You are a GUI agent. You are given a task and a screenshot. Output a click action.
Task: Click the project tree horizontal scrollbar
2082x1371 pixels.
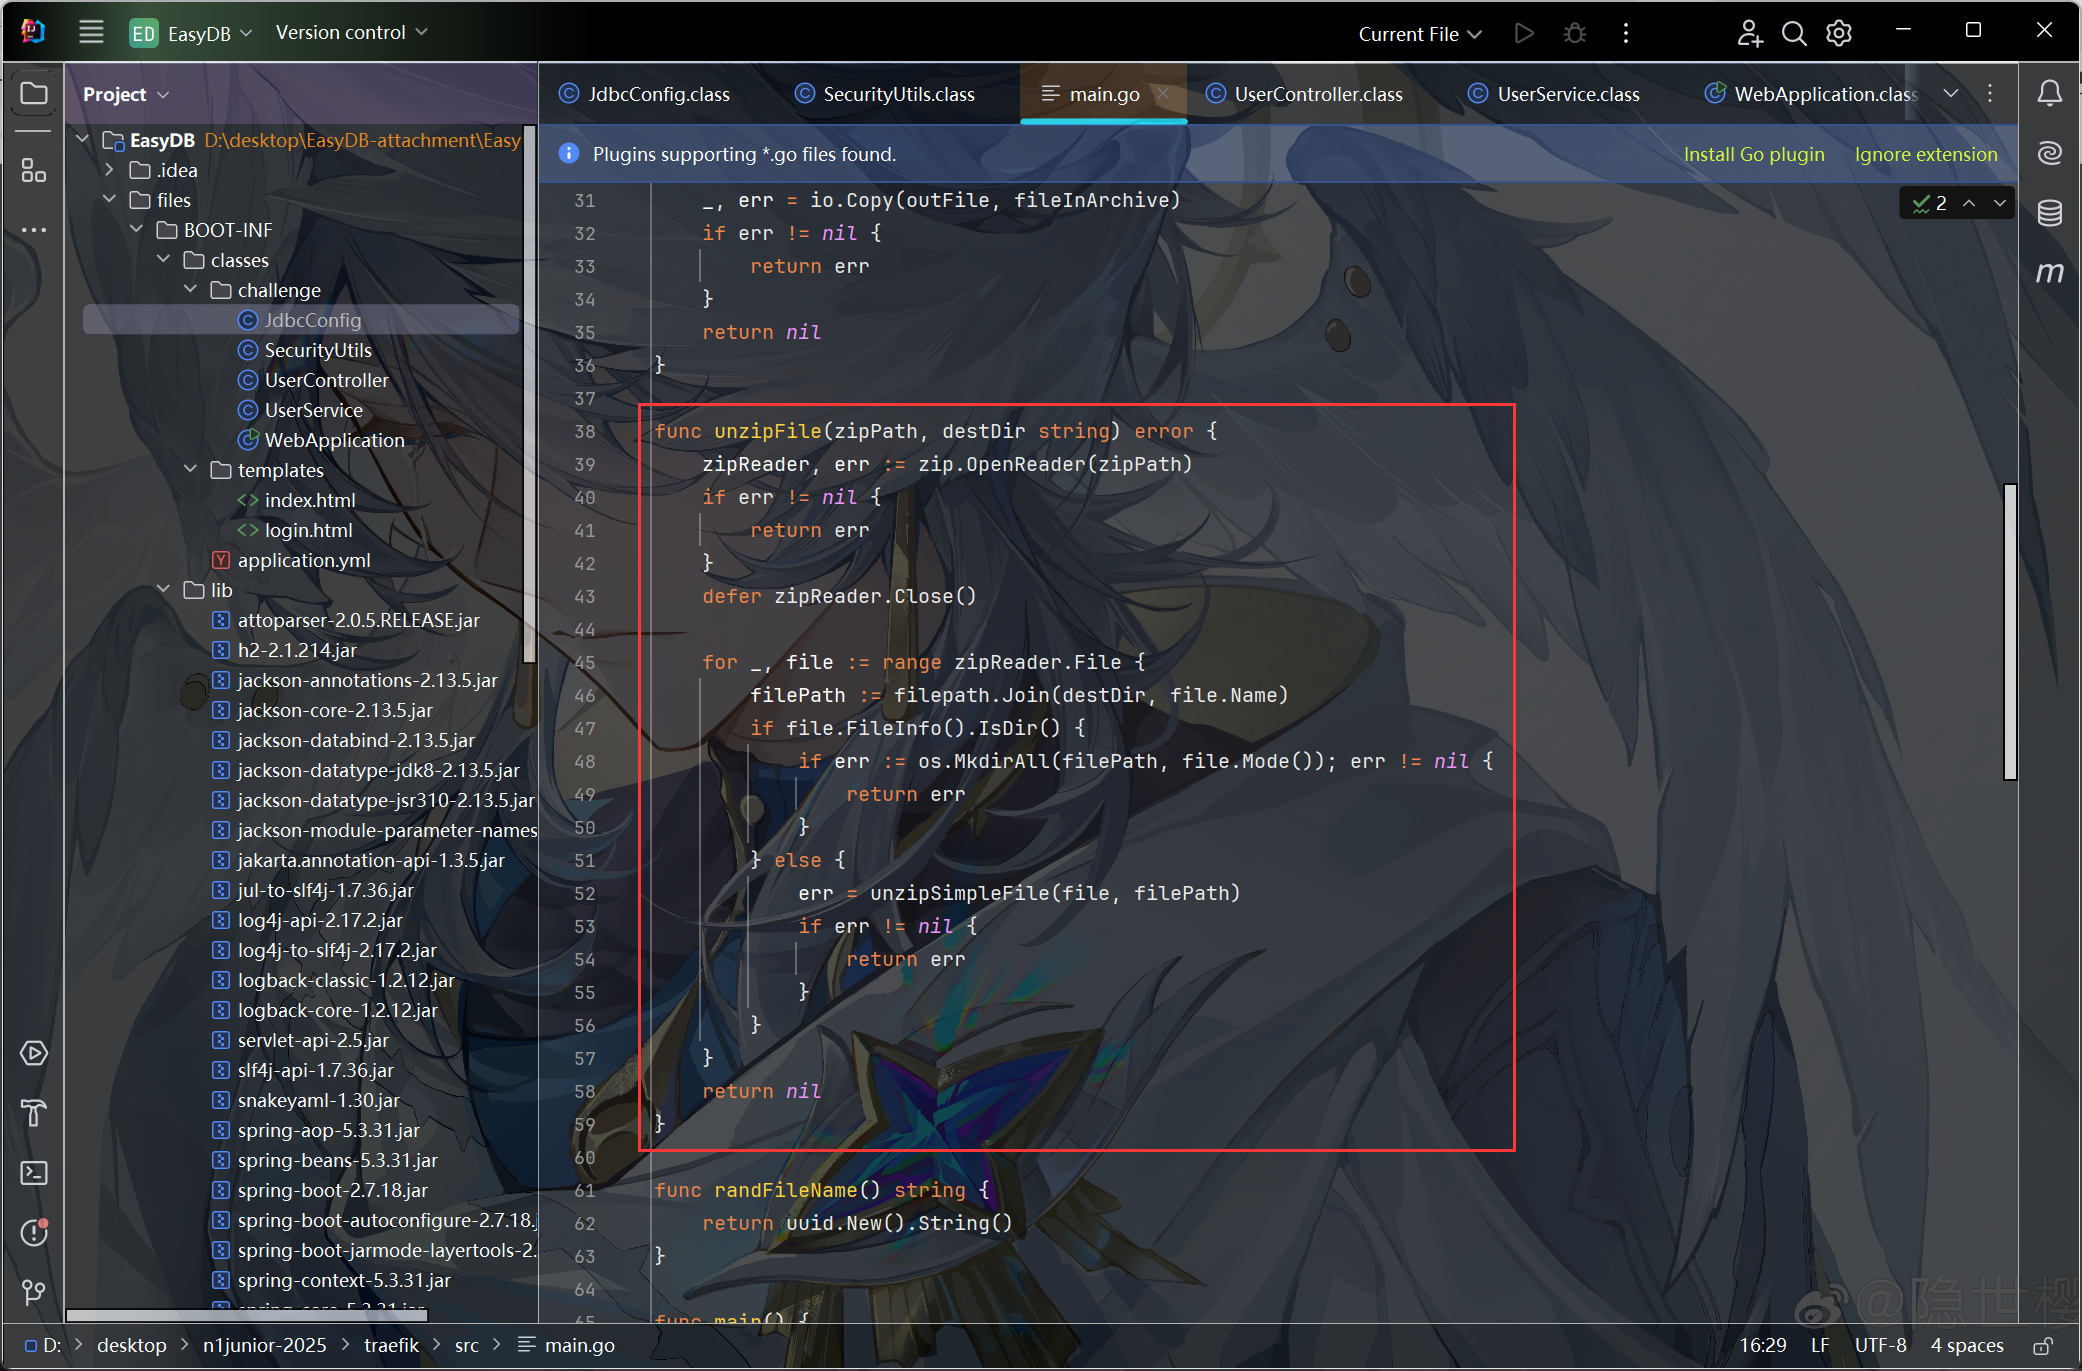point(247,1315)
